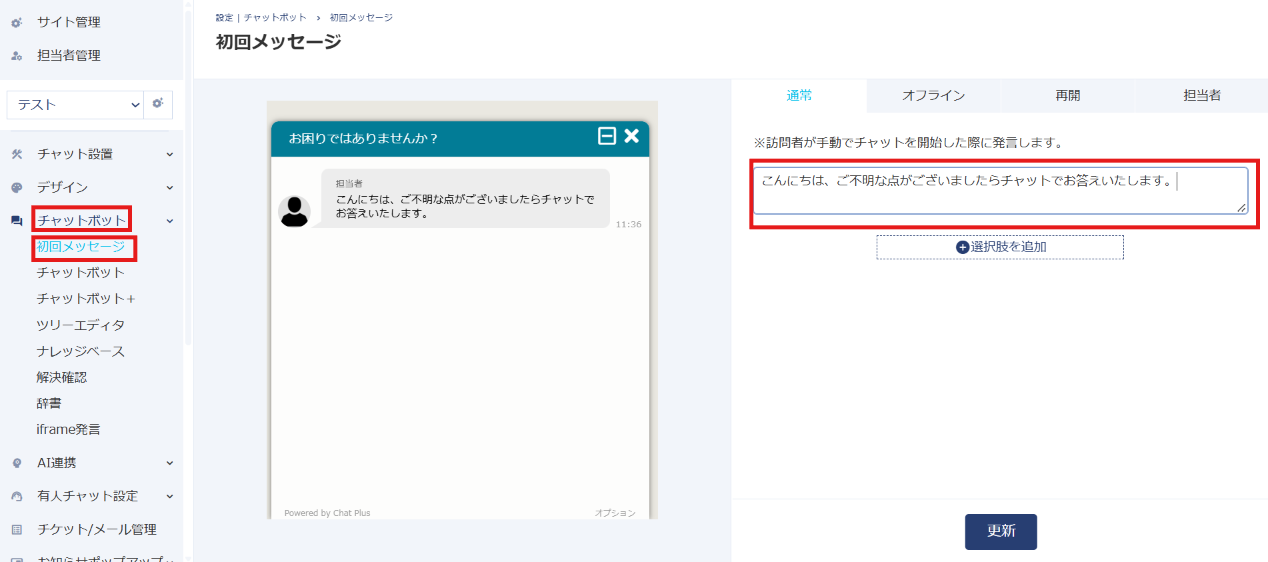Click the chat preview header お困りではありませんか？
The image size is (1268, 562).
364,138
